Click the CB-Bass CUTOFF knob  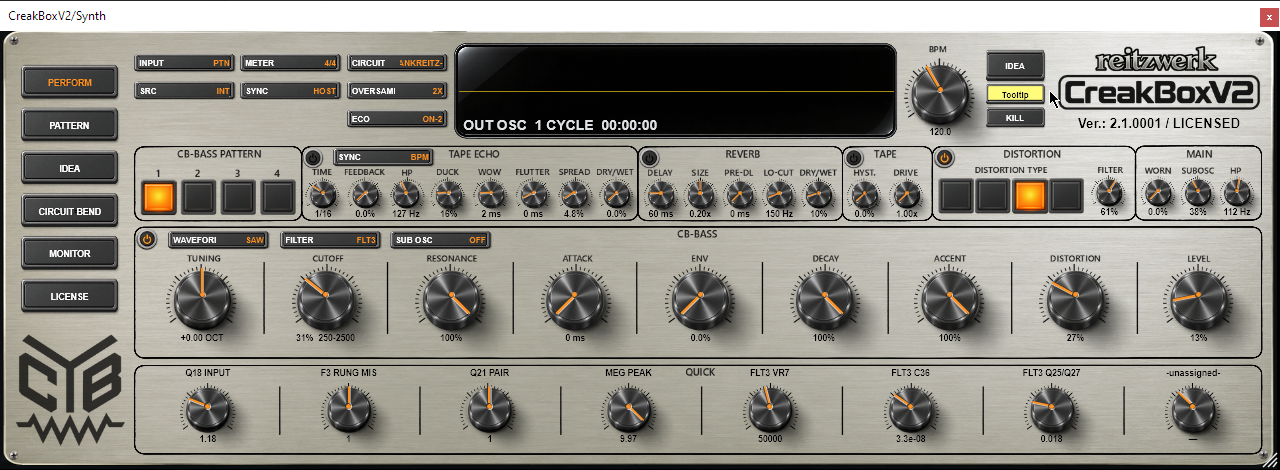click(326, 299)
